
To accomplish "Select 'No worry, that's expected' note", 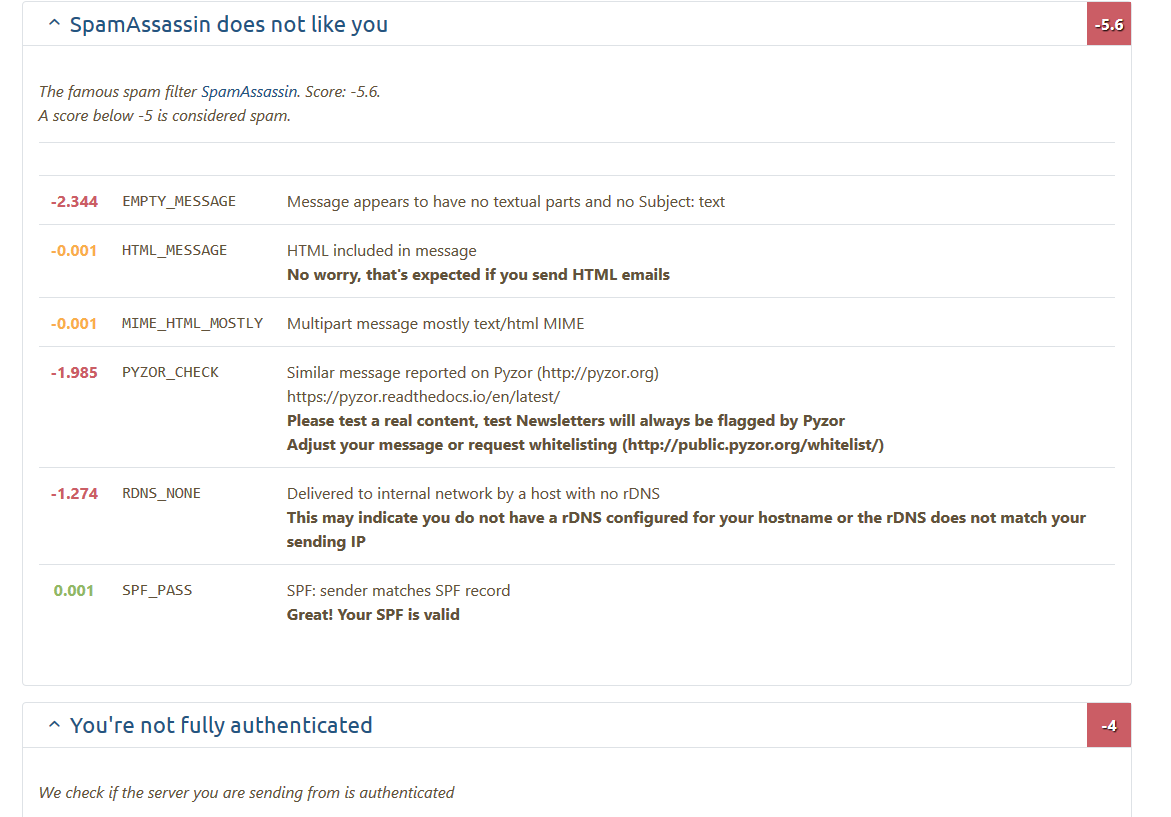I will coord(478,275).
